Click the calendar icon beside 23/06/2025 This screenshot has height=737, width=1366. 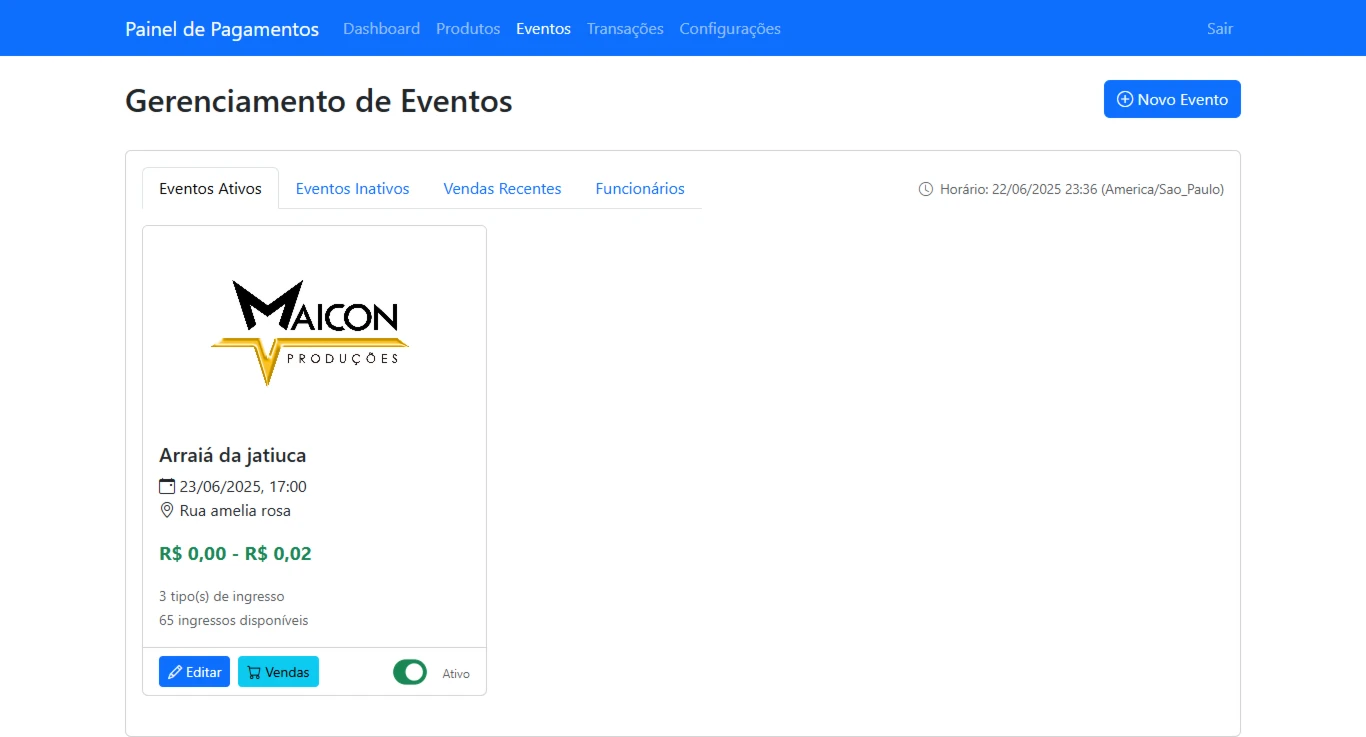click(x=167, y=487)
